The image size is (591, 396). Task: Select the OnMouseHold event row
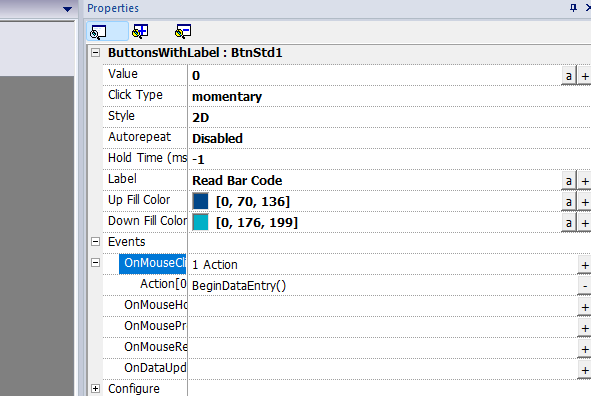point(155,305)
